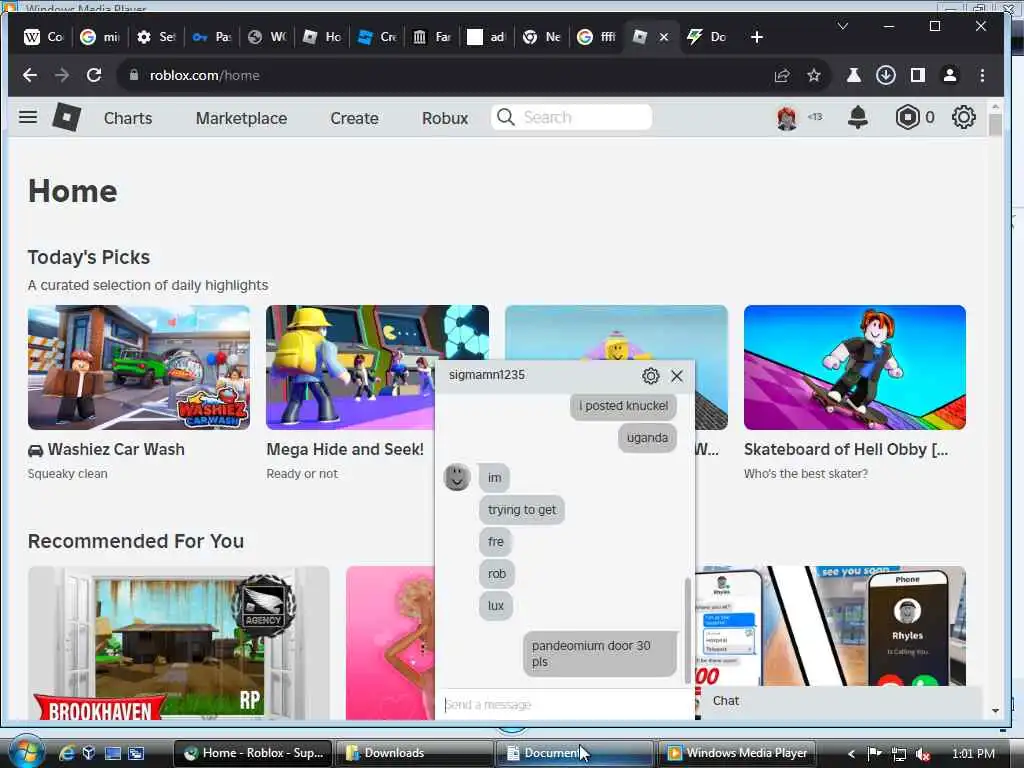Open Windows Media Player taskbar button
The height and width of the screenshot is (768, 1024).
738,753
